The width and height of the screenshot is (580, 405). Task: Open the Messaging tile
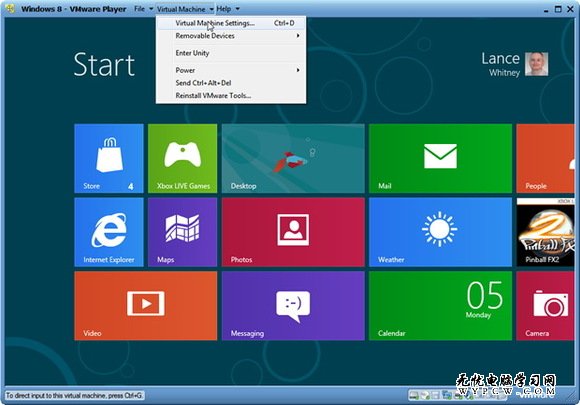click(x=293, y=306)
